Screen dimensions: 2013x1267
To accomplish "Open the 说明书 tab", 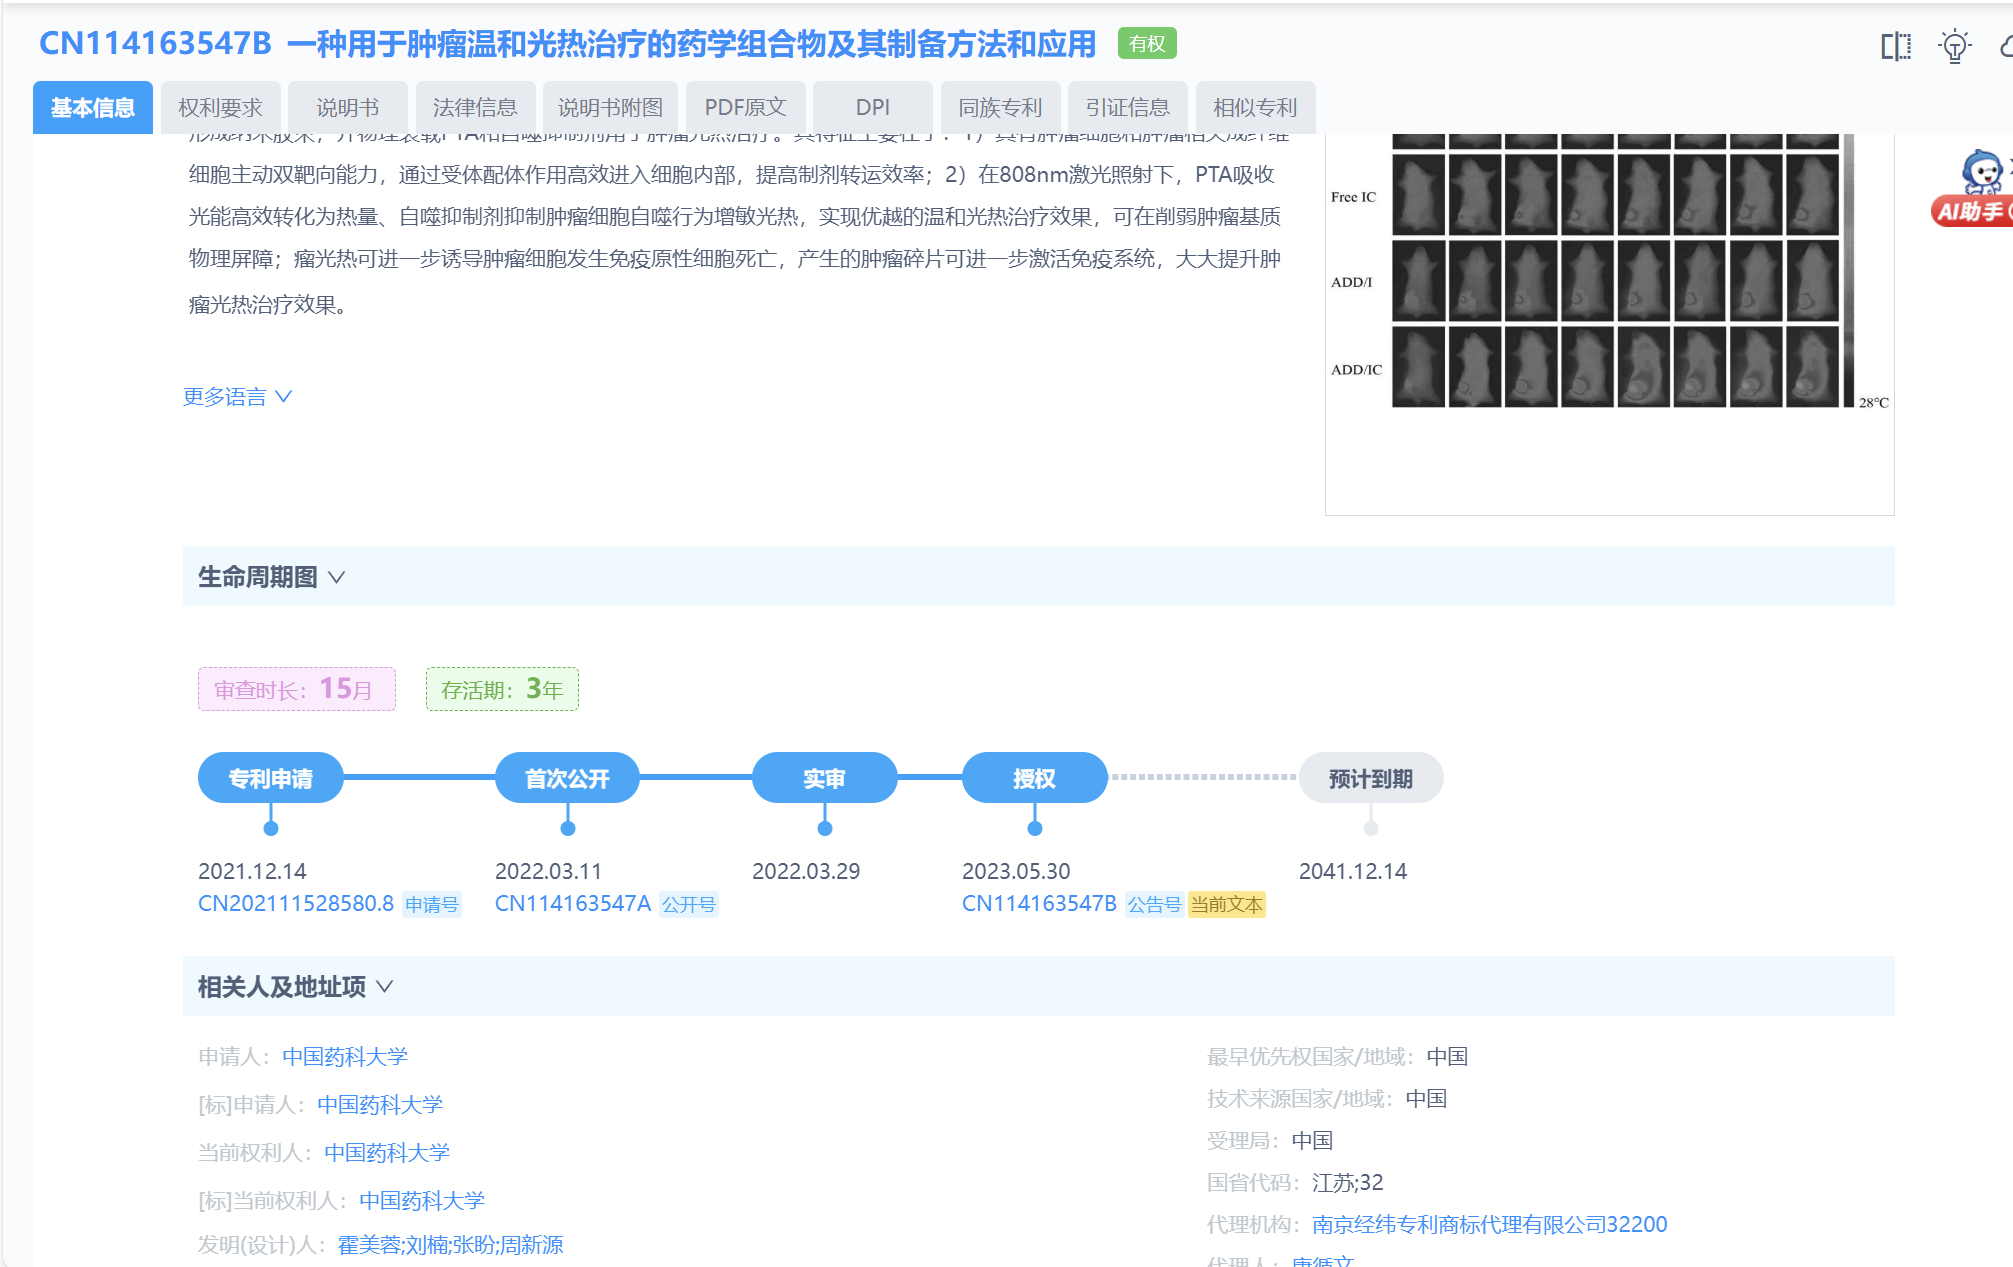I will tap(348, 107).
